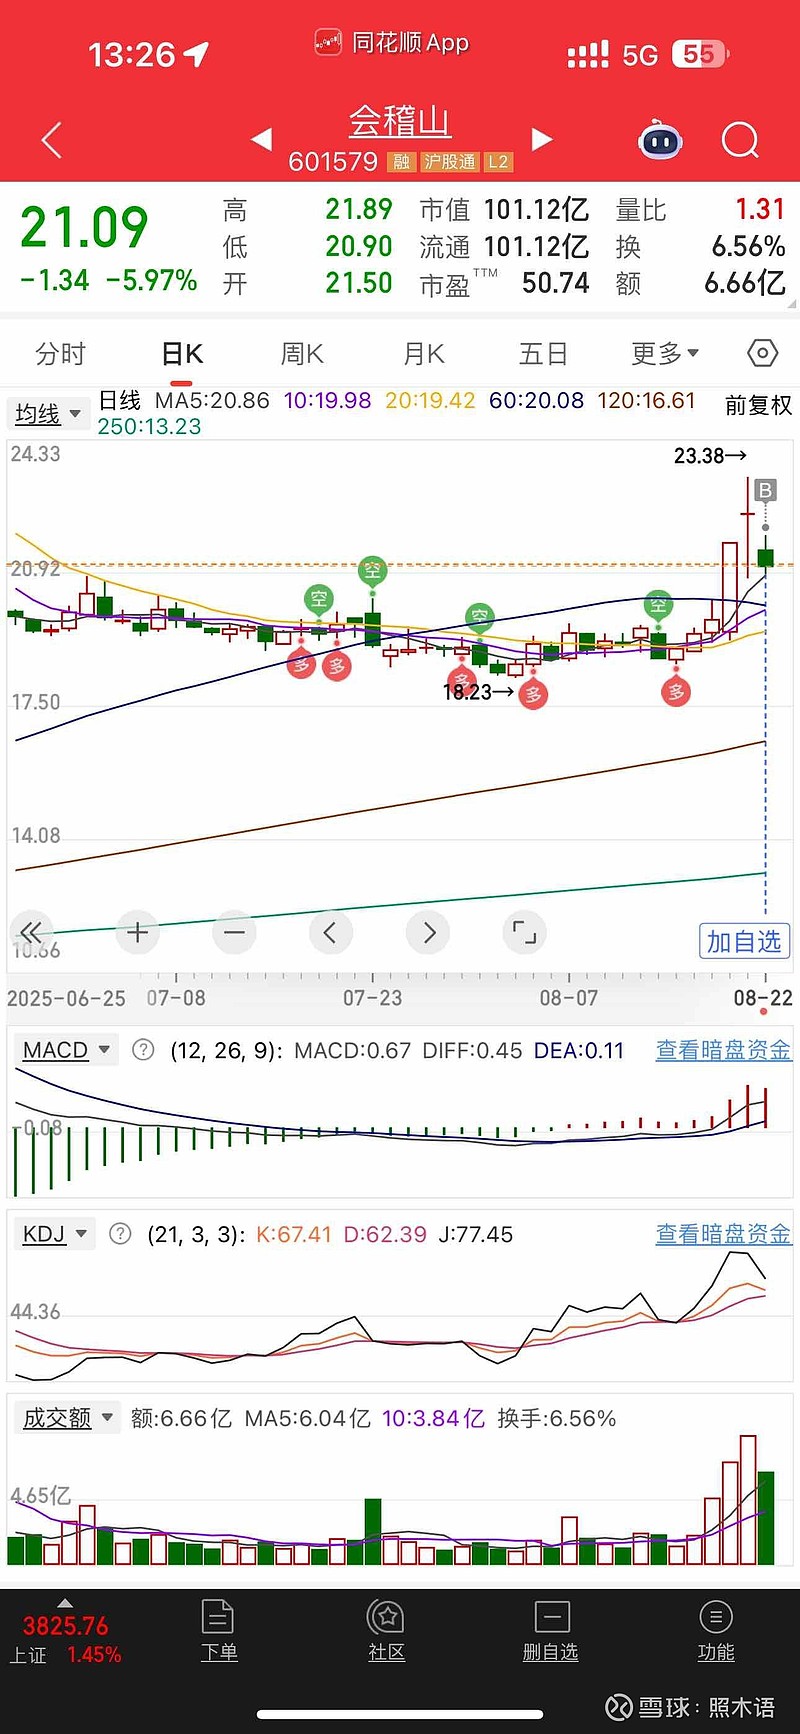
Task: Tap the 多 signal marker beside 18.23 label
Action: tap(534, 694)
